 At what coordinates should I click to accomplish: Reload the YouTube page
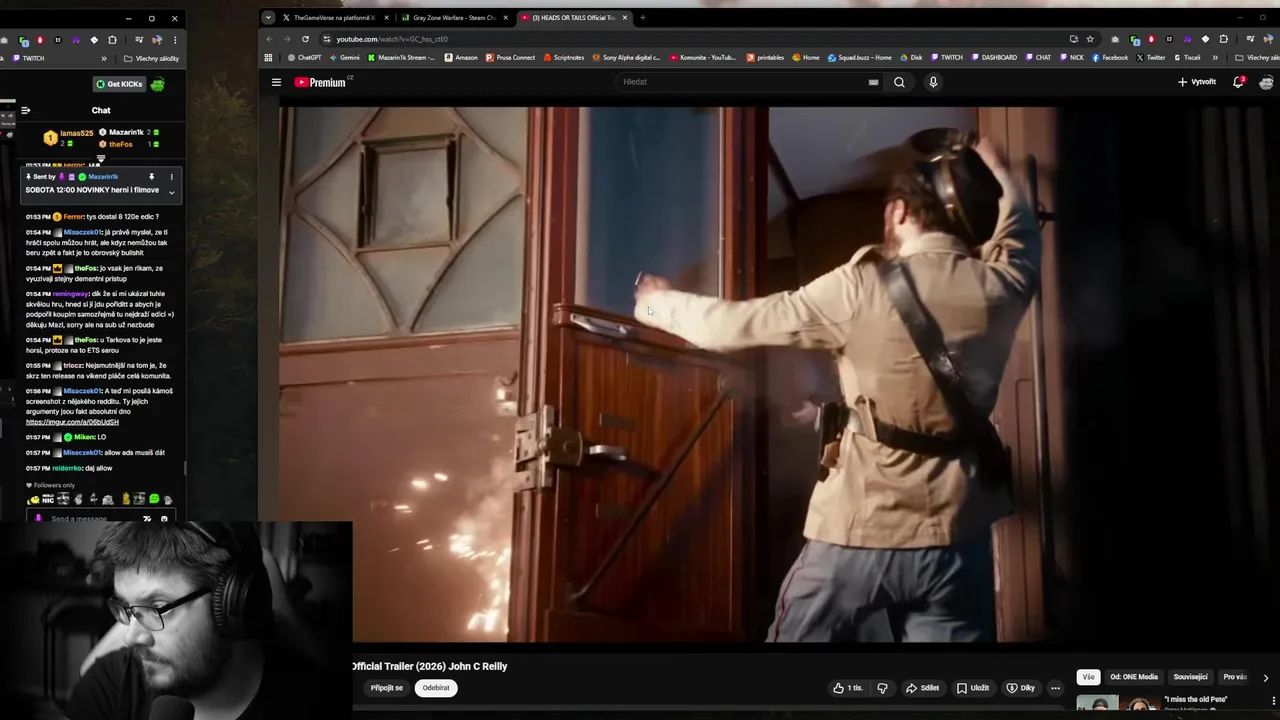point(305,39)
